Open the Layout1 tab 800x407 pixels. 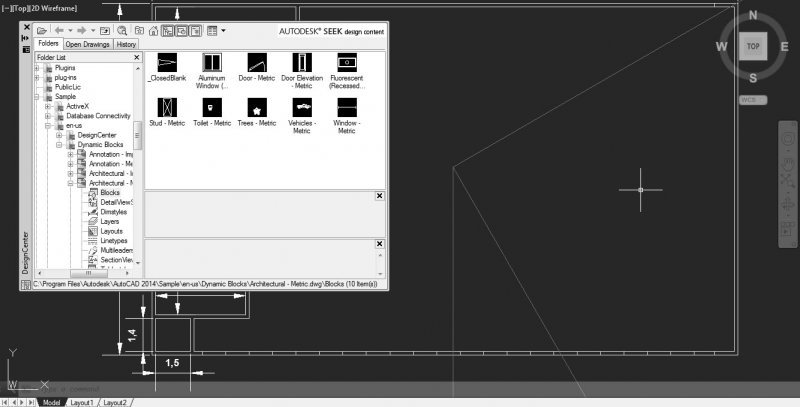point(82,402)
